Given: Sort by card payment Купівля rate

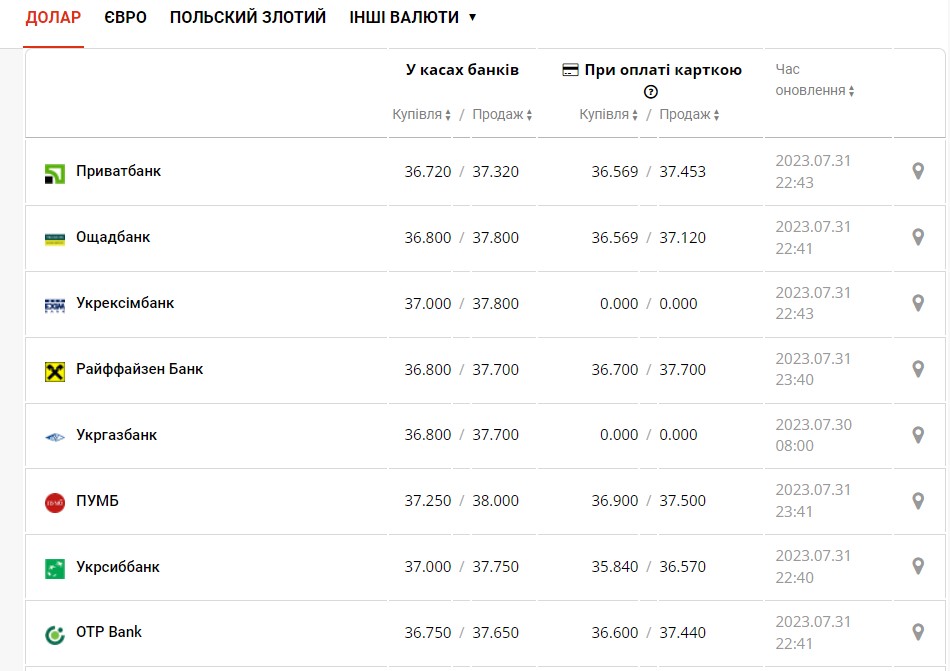Looking at the screenshot, I should (x=608, y=114).
